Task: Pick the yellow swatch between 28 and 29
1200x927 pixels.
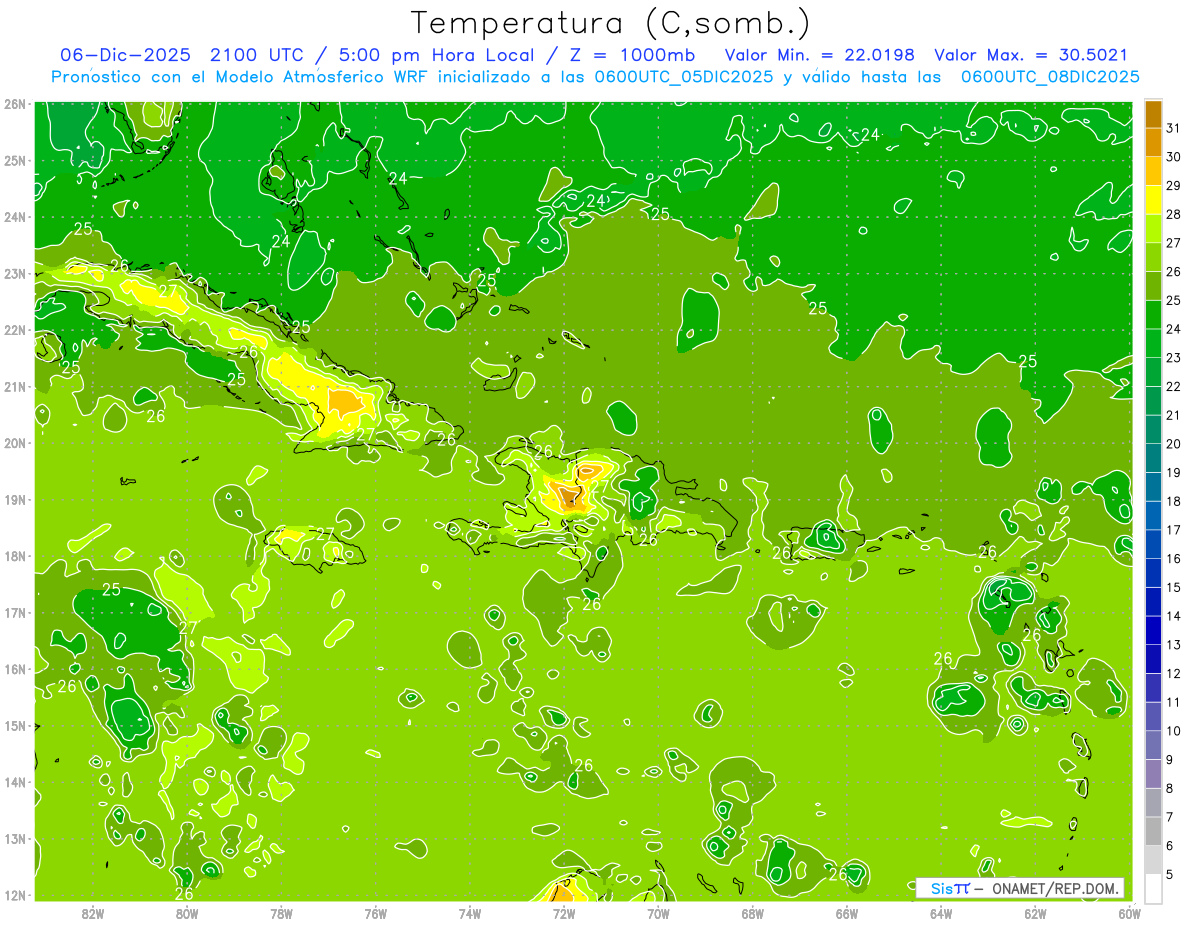Action: pyautogui.click(x=1153, y=200)
